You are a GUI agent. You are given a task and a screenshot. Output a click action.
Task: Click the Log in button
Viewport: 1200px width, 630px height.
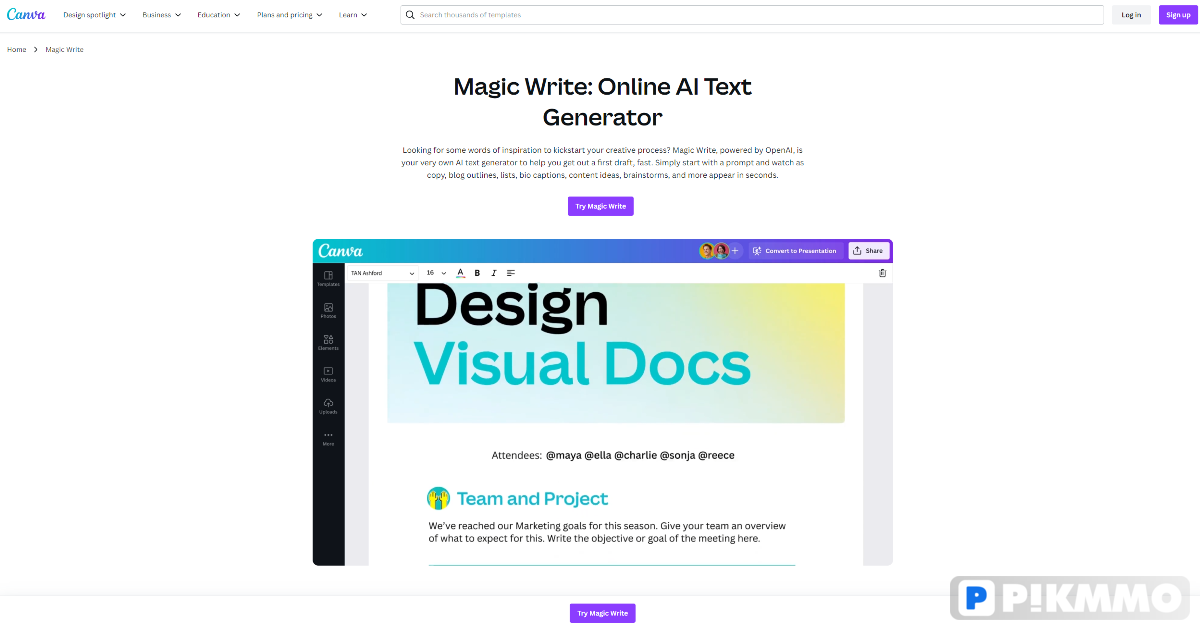click(1131, 15)
